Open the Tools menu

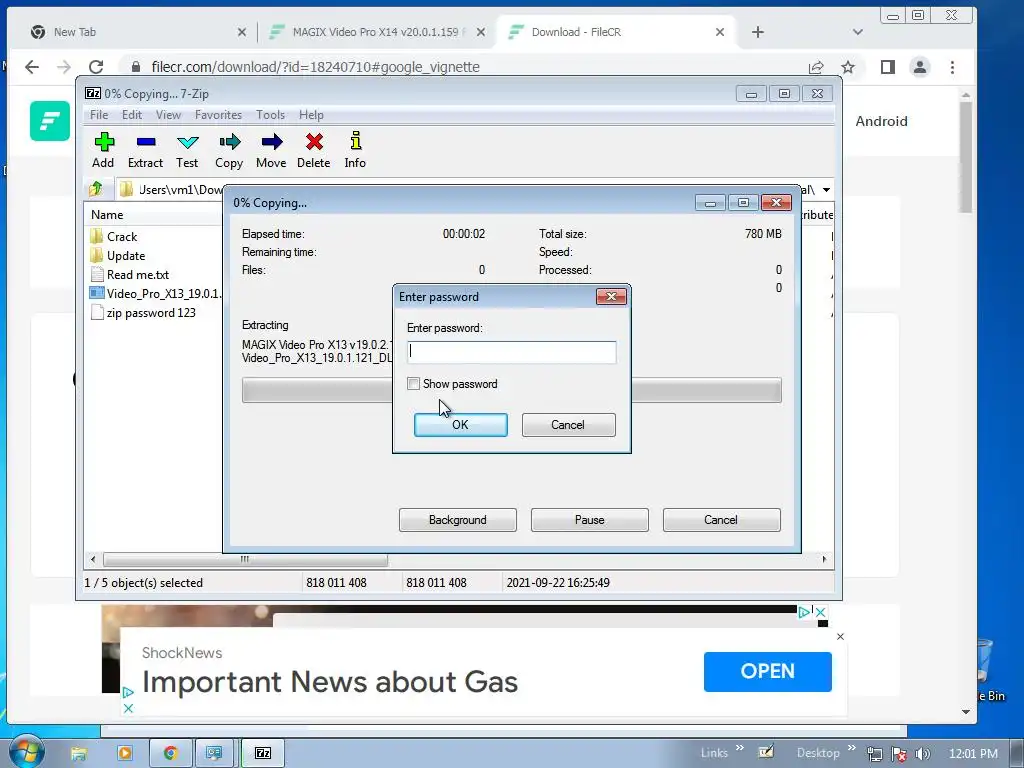[x=270, y=115]
